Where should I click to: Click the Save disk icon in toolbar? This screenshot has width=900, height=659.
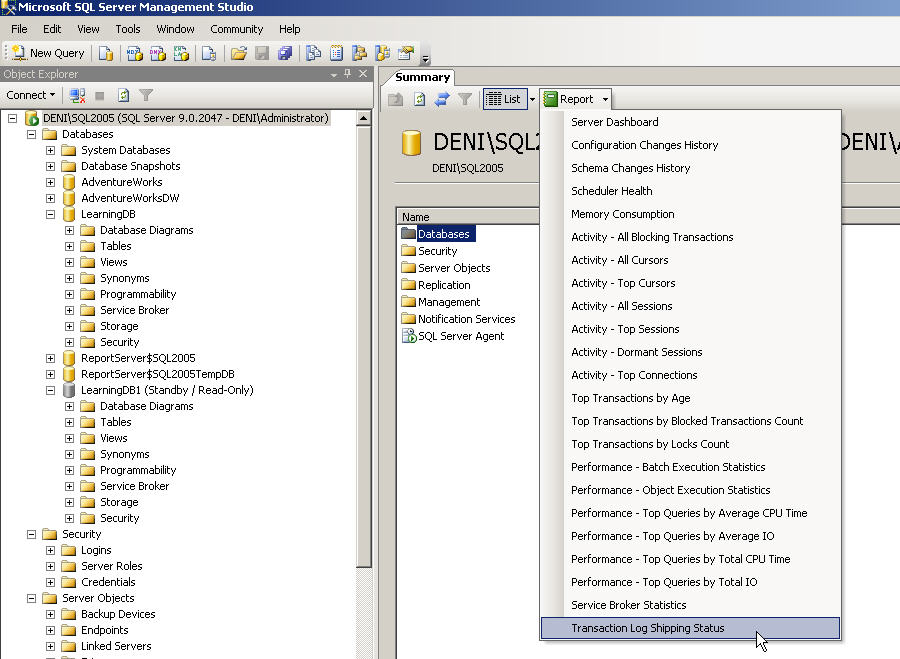(262, 53)
